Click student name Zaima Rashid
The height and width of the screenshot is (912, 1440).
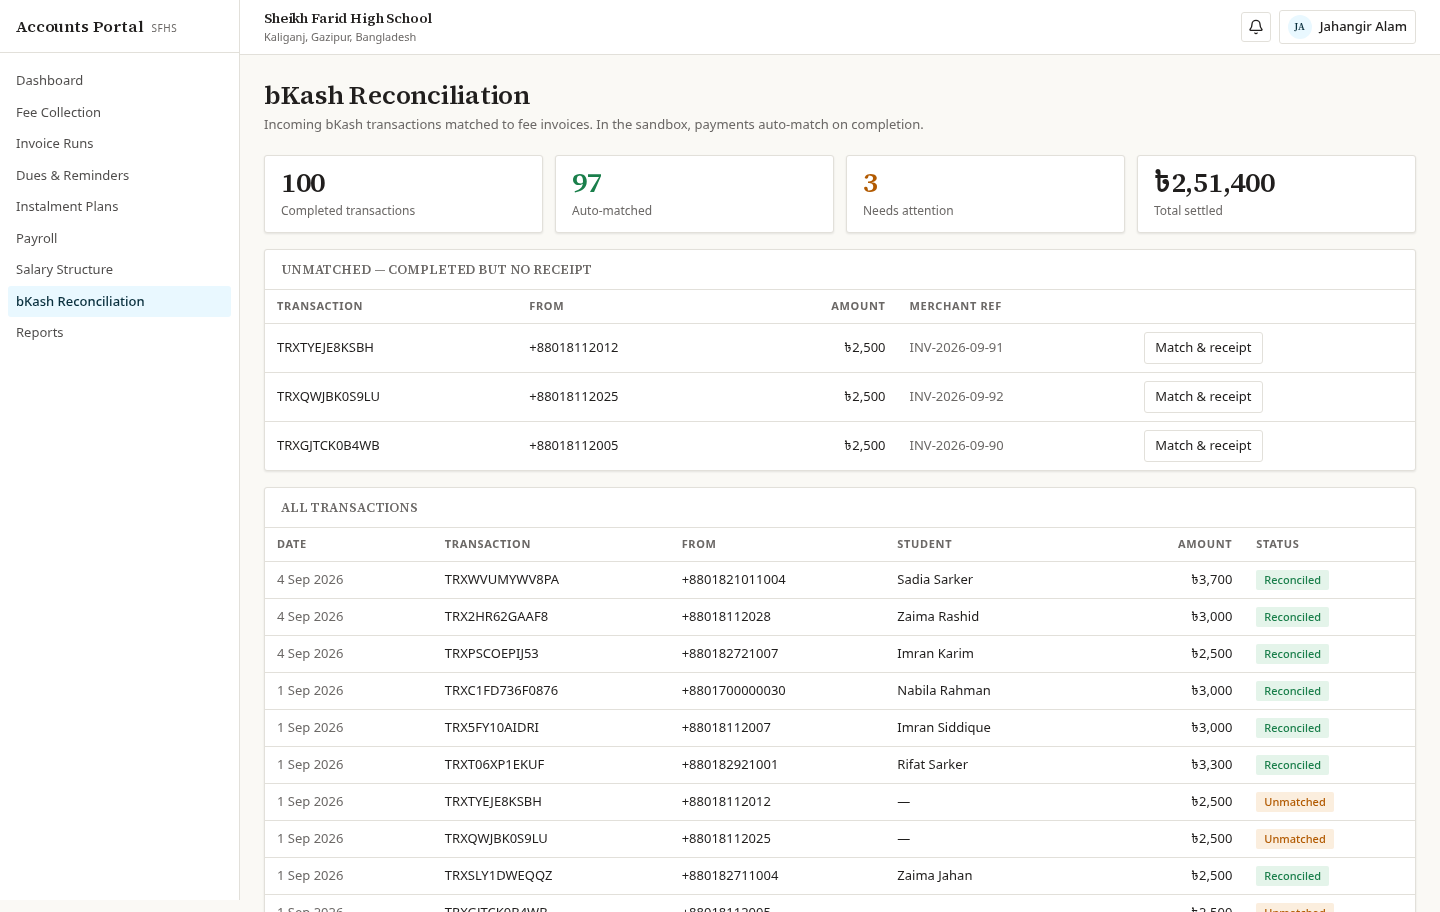coord(938,617)
